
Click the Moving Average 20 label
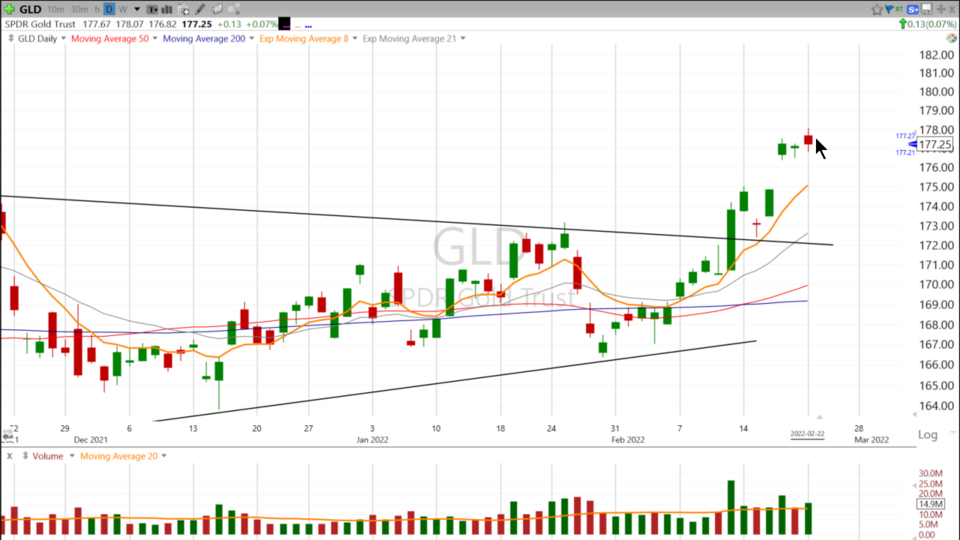click(x=119, y=456)
